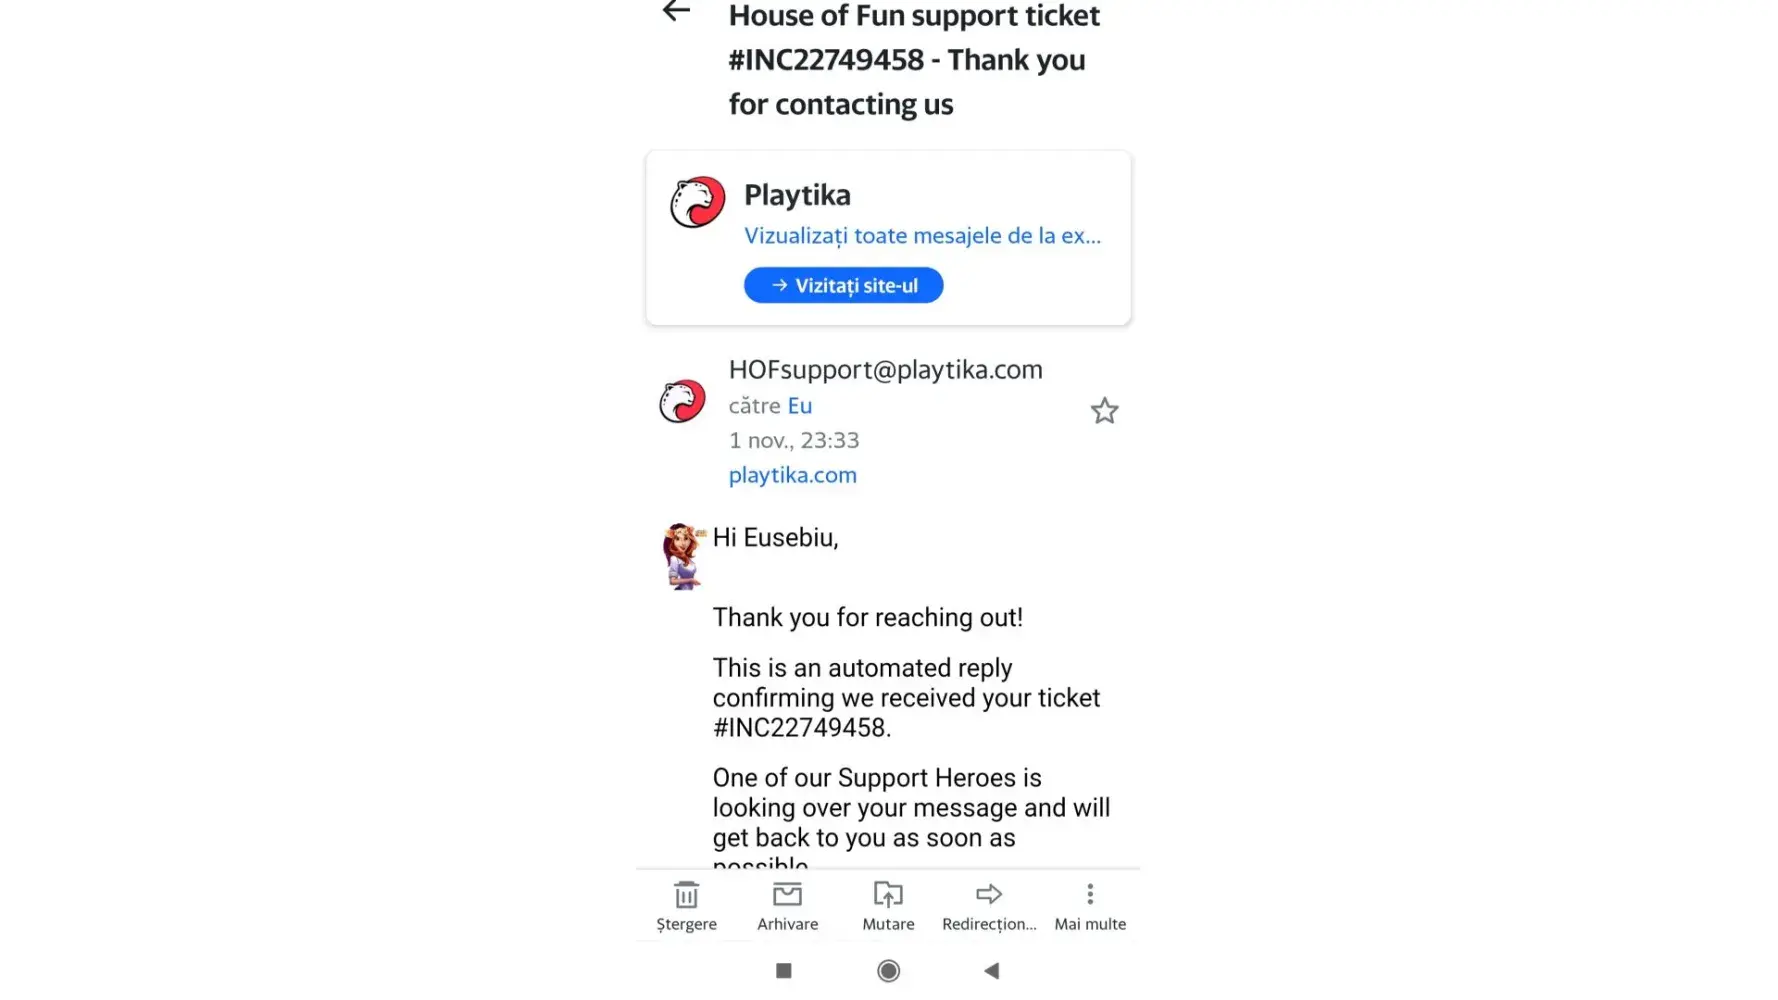
Task: Tap the HOFsupport@playtika.com sender address
Action: click(885, 370)
